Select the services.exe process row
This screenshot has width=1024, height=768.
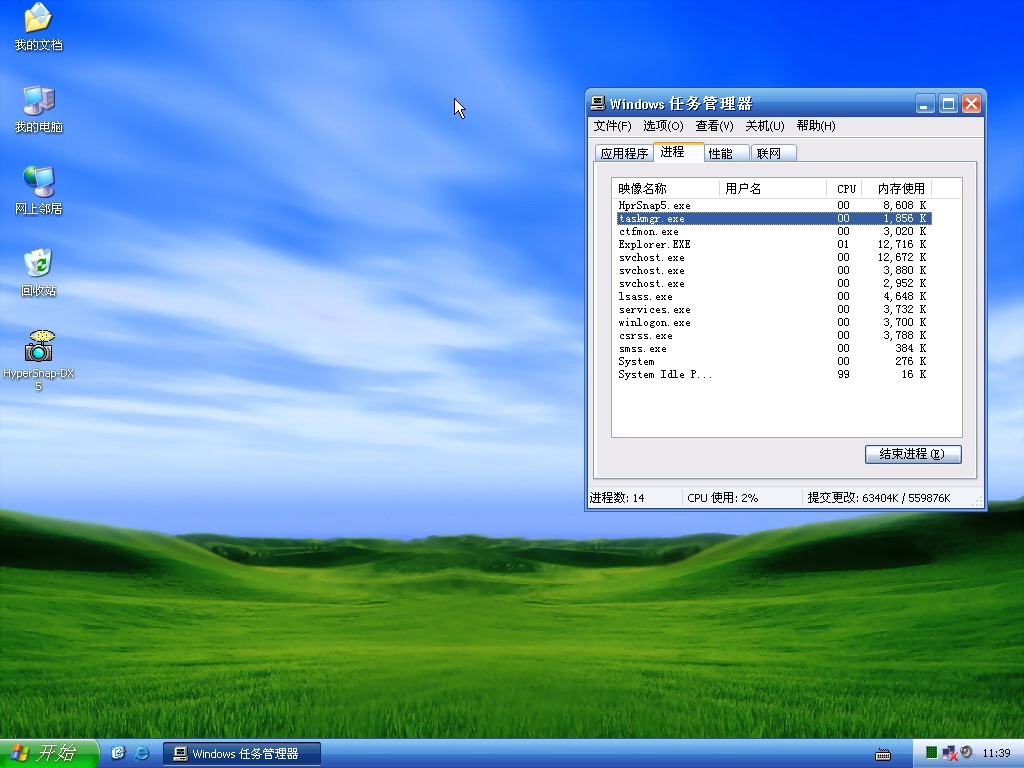pyautogui.click(x=774, y=310)
